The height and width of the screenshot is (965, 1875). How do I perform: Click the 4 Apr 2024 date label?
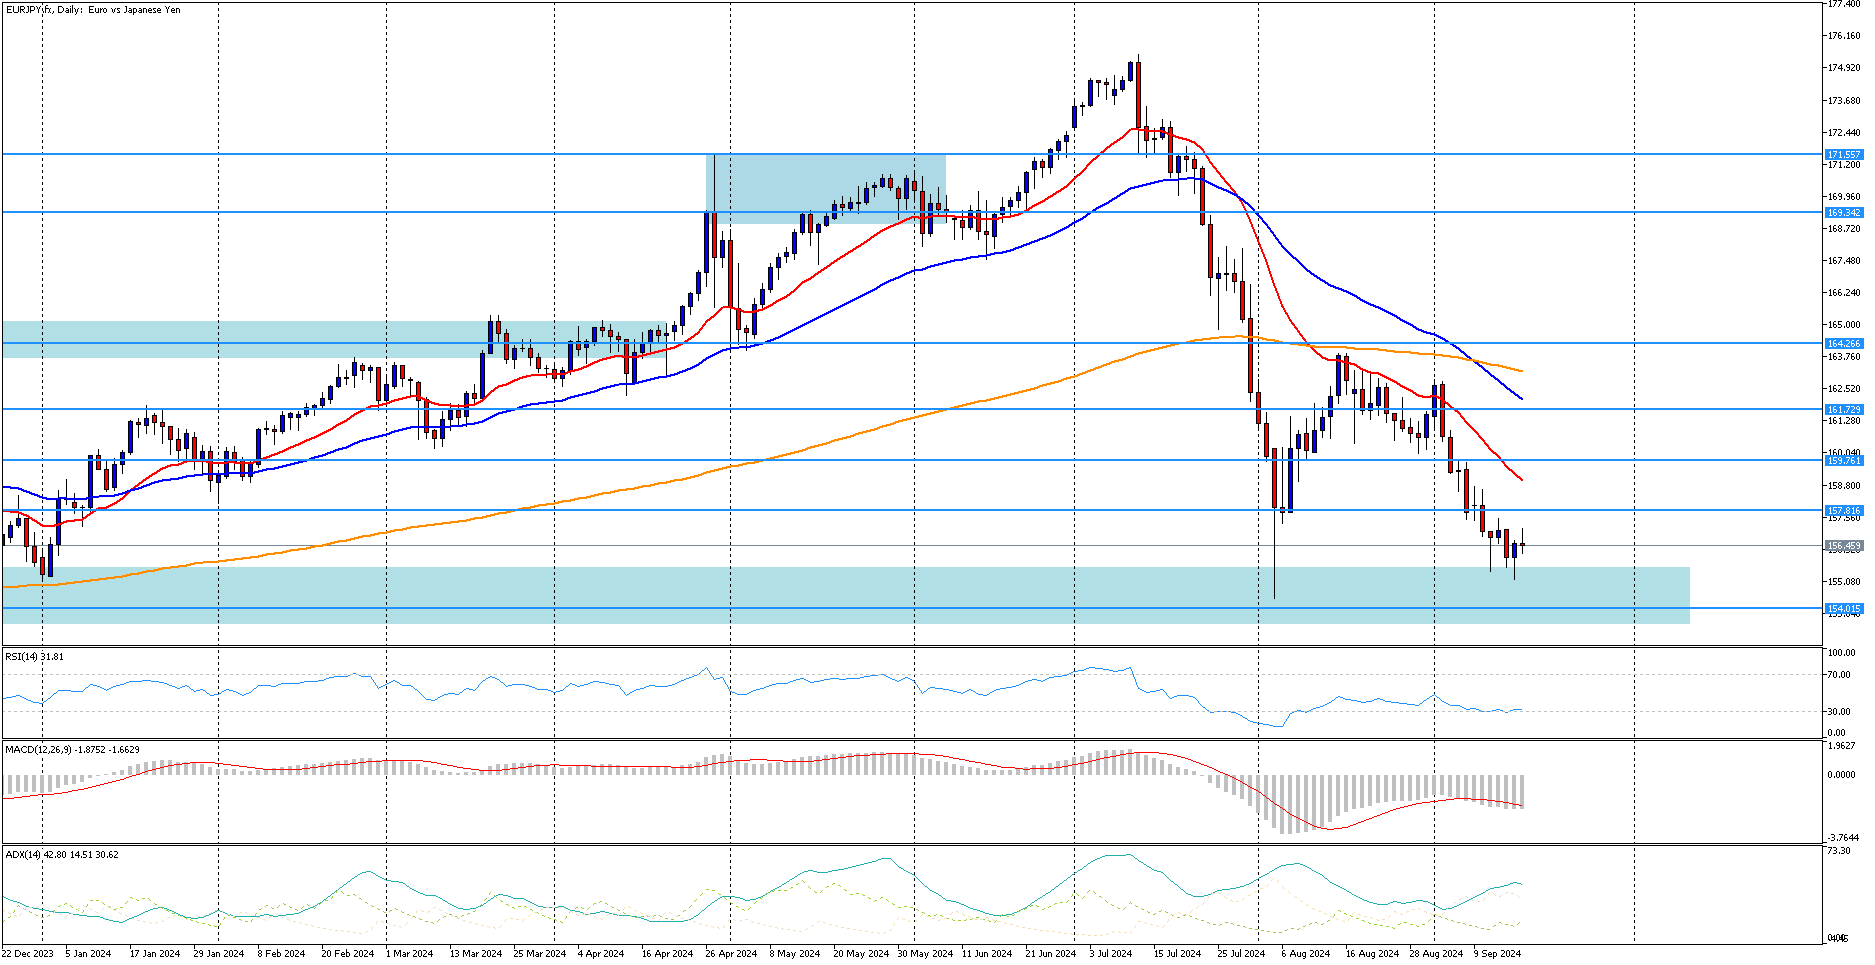tap(602, 954)
